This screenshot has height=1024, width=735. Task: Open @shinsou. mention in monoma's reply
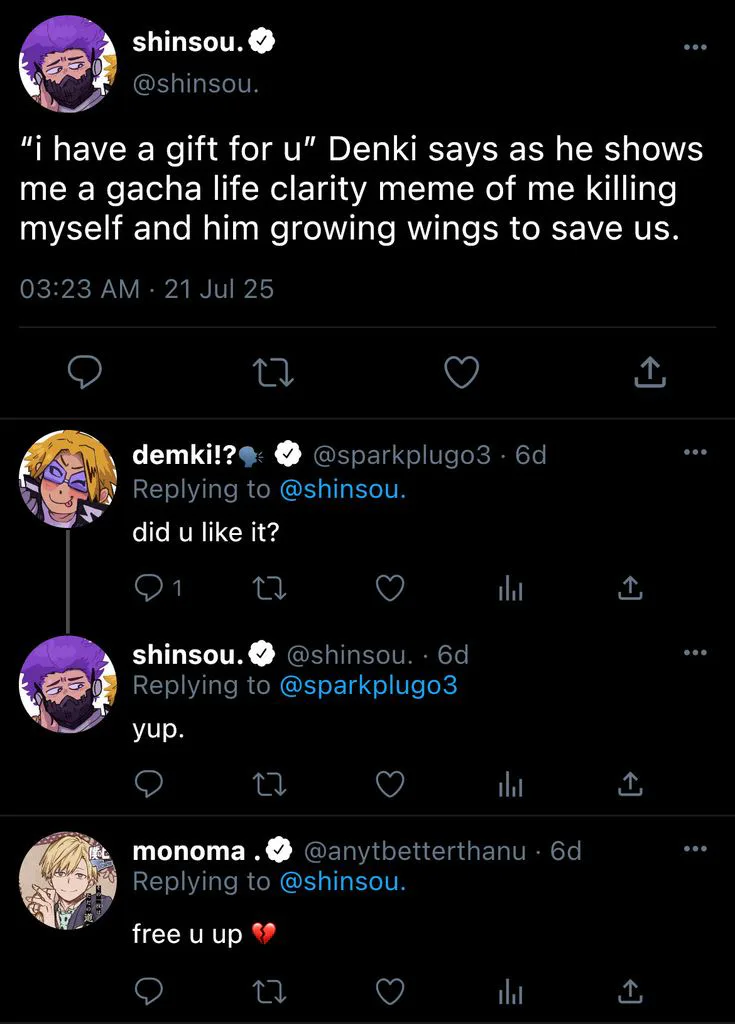pyautogui.click(x=342, y=882)
